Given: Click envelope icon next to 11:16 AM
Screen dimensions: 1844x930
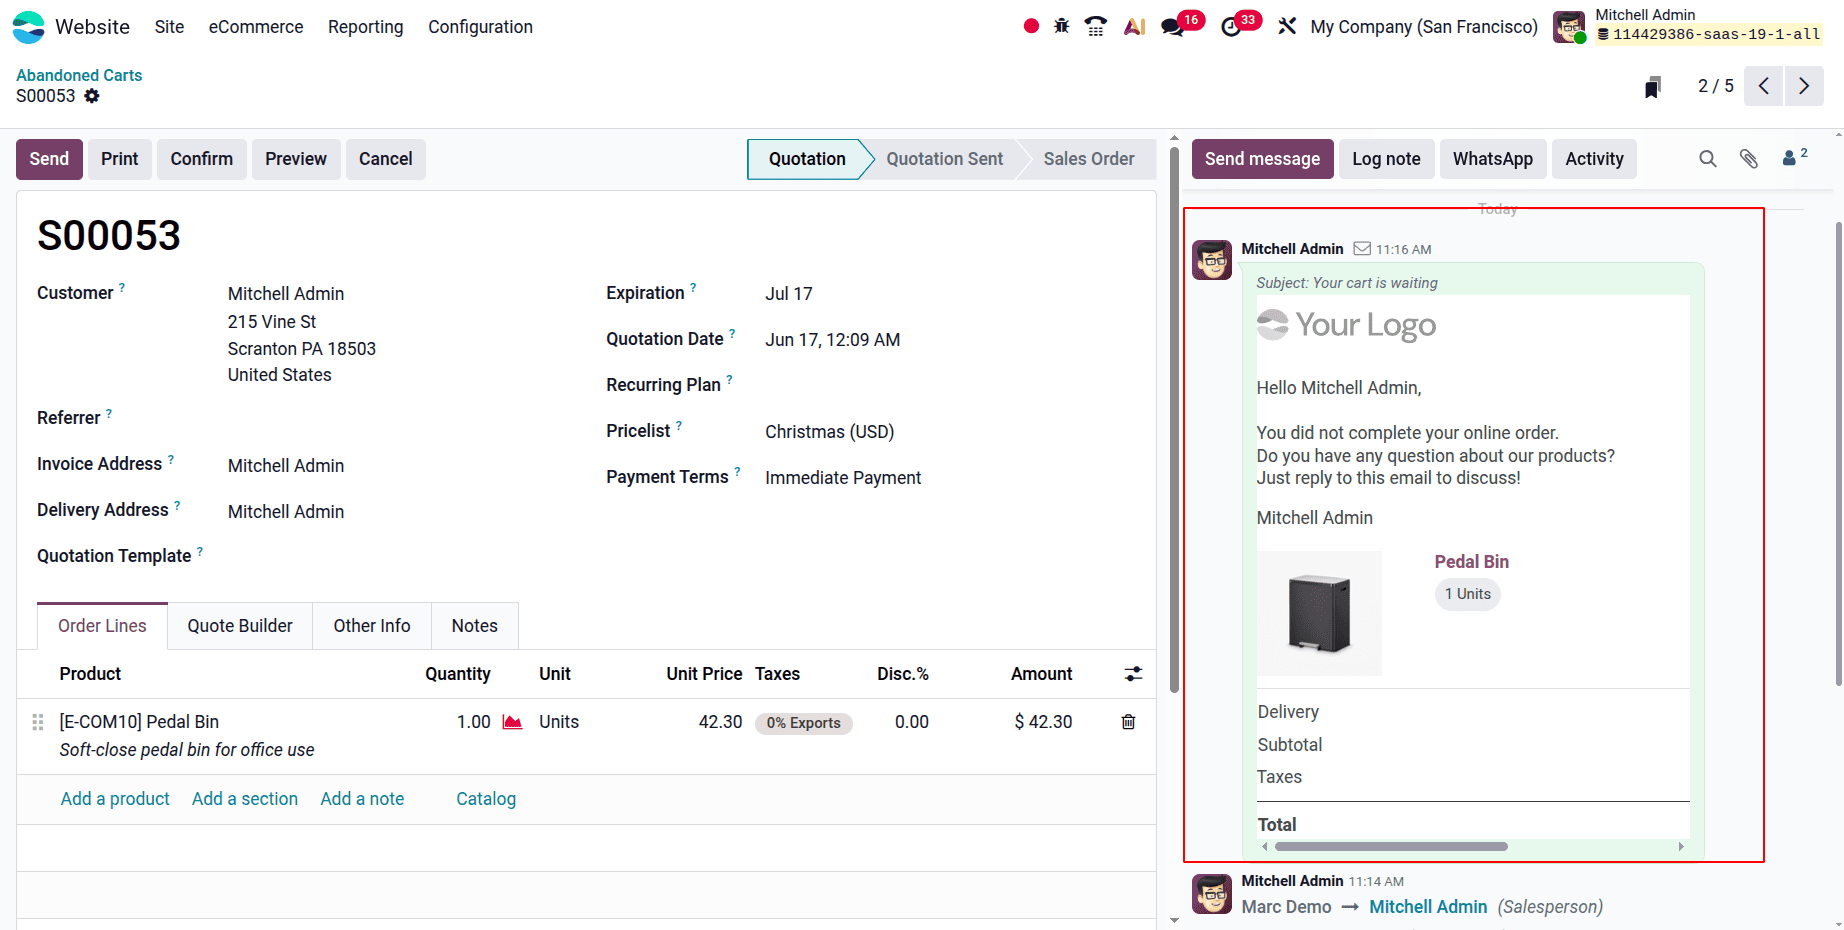Looking at the screenshot, I should [1362, 249].
